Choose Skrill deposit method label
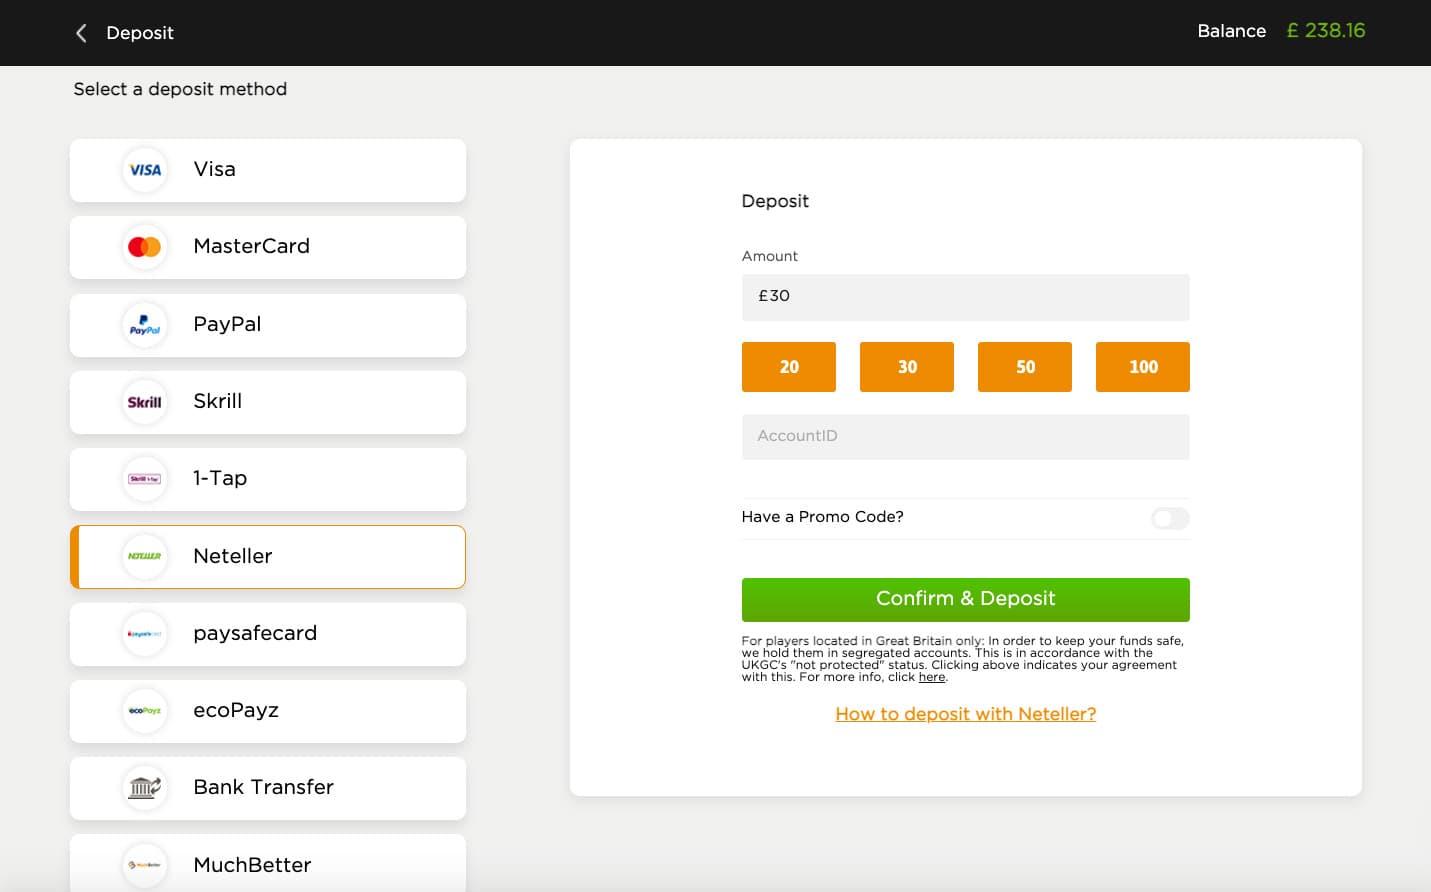This screenshot has width=1431, height=892. [x=218, y=401]
